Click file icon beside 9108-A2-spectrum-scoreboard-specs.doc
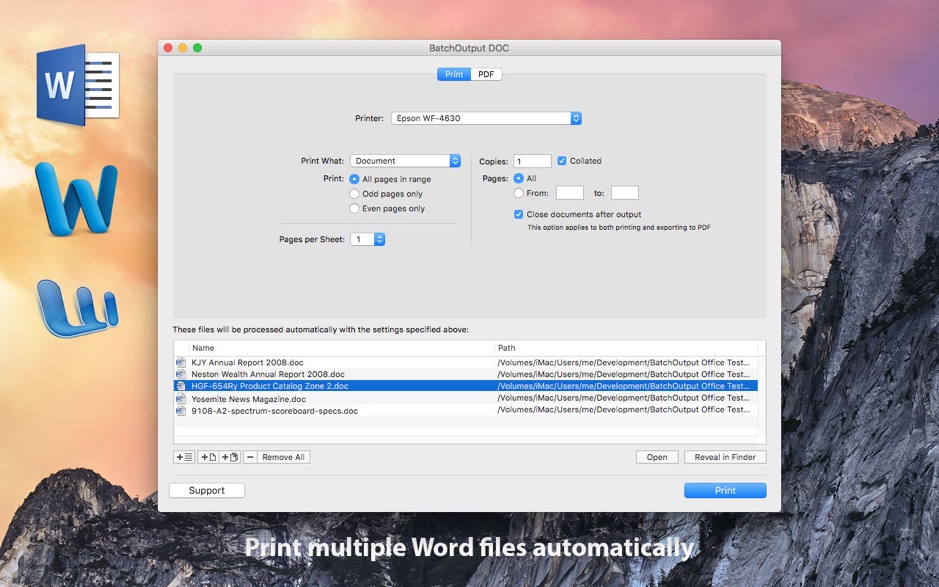The height and width of the screenshot is (587, 939). coord(180,411)
